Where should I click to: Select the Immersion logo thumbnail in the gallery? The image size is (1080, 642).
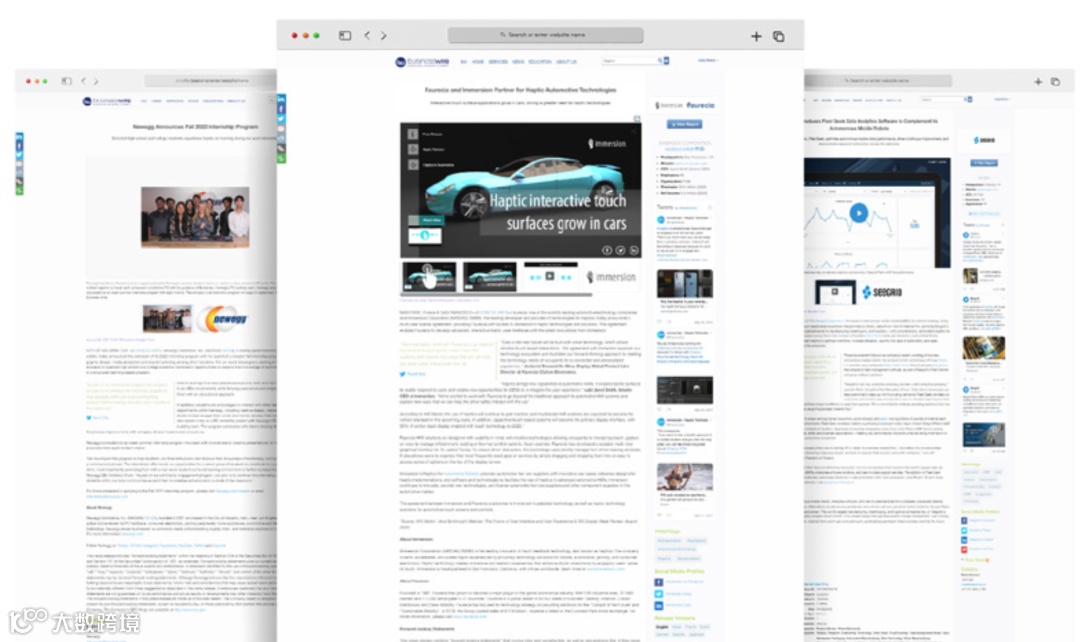(x=612, y=277)
